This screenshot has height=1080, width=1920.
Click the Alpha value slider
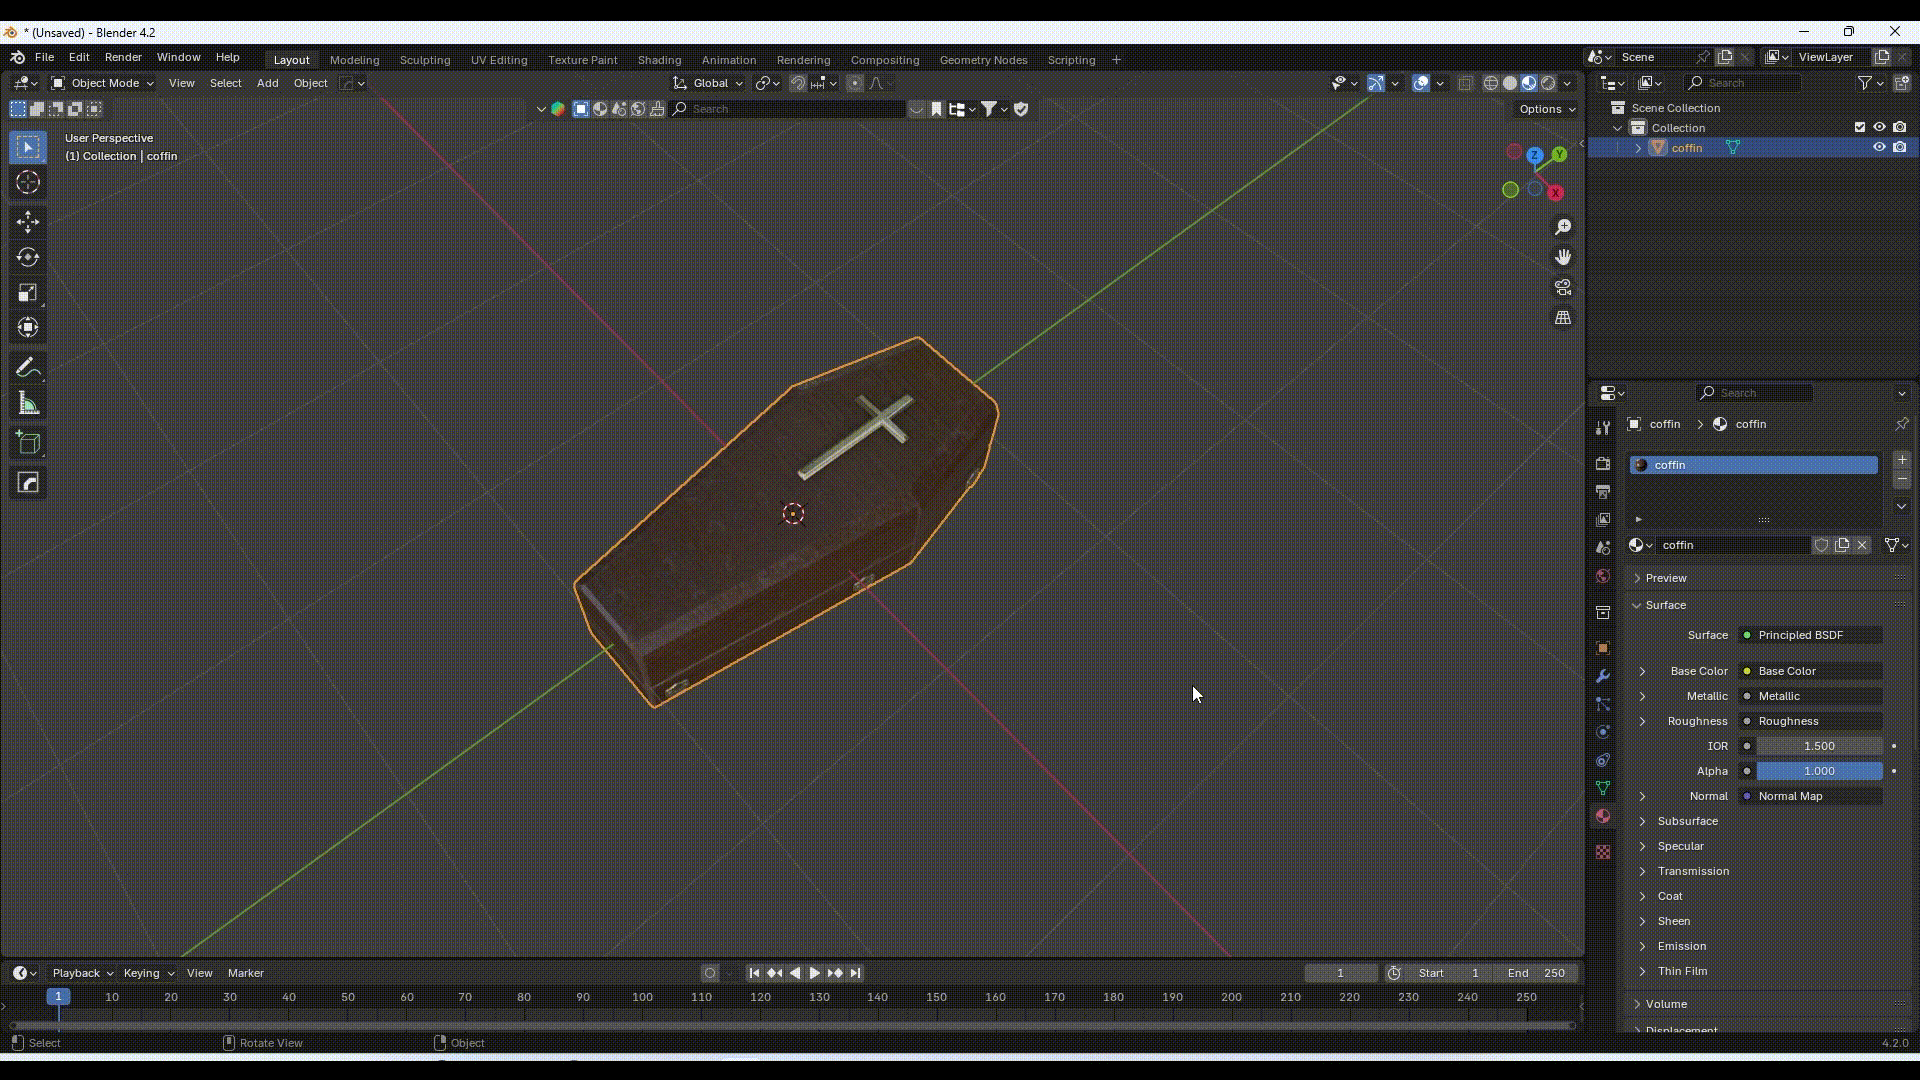[x=1819, y=771]
